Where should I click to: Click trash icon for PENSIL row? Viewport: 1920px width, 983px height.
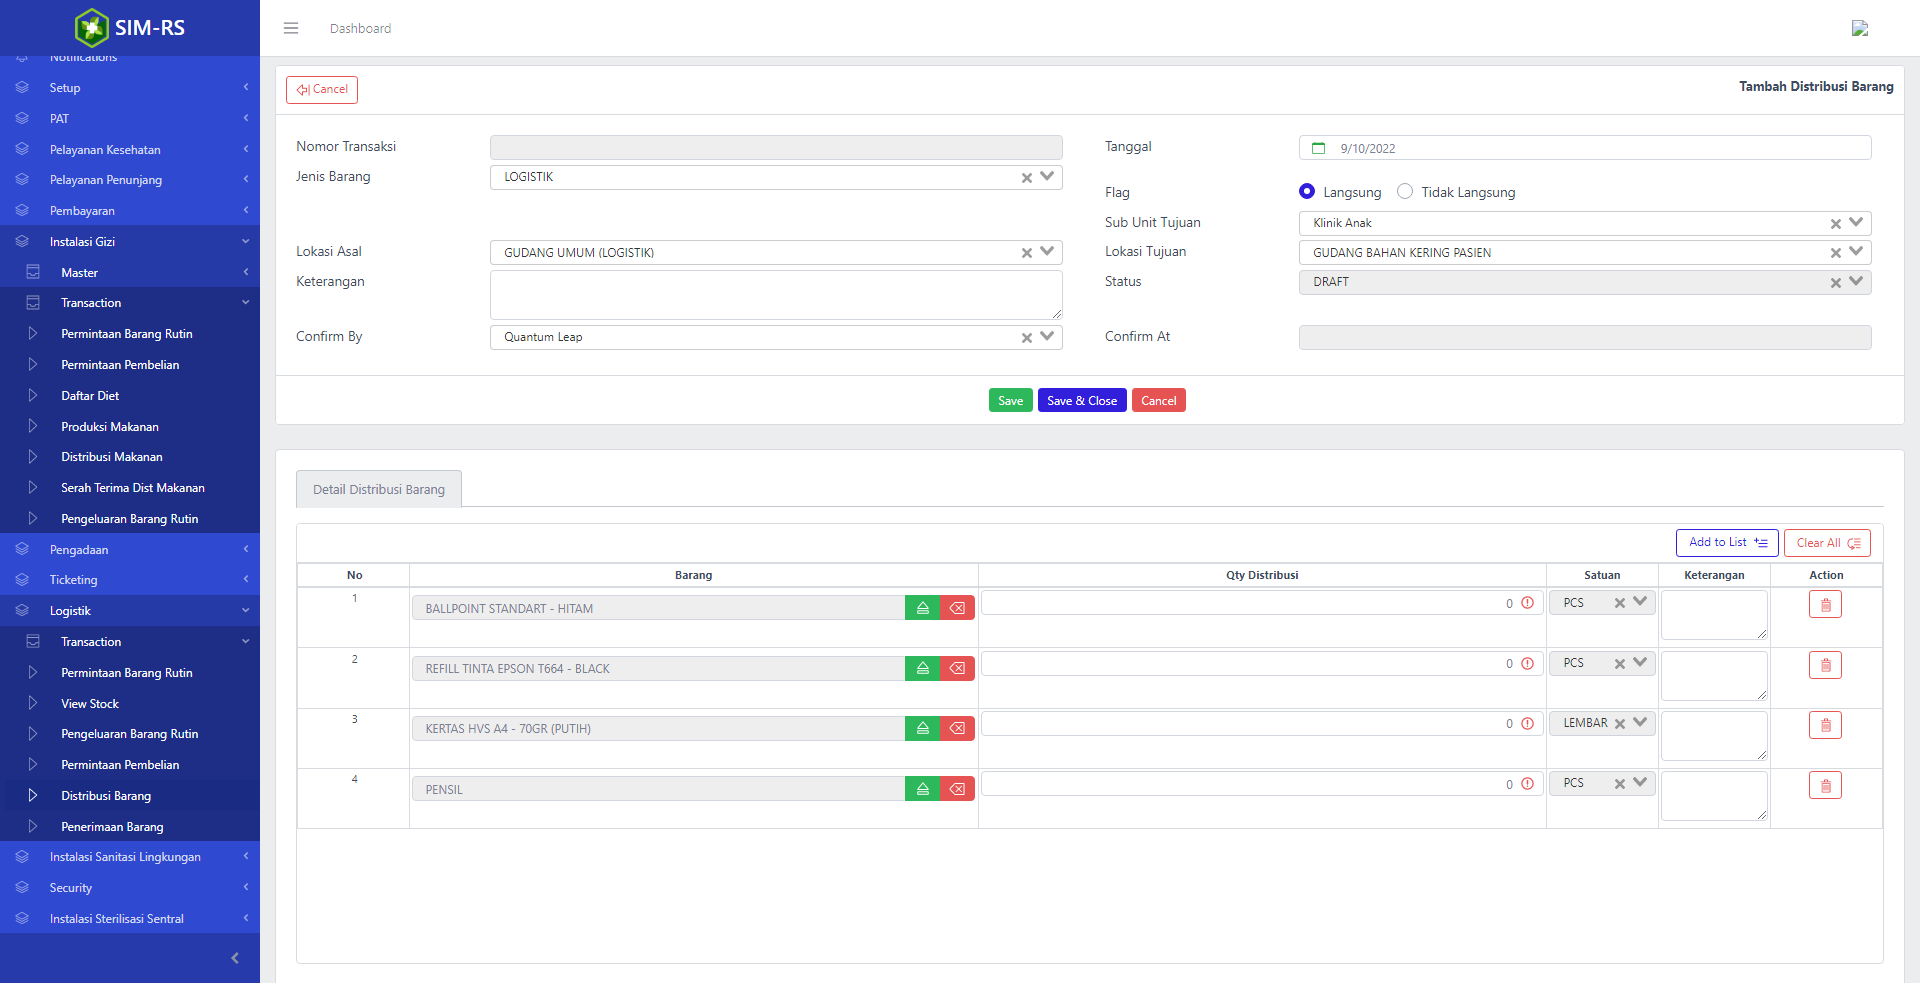[1825, 786]
